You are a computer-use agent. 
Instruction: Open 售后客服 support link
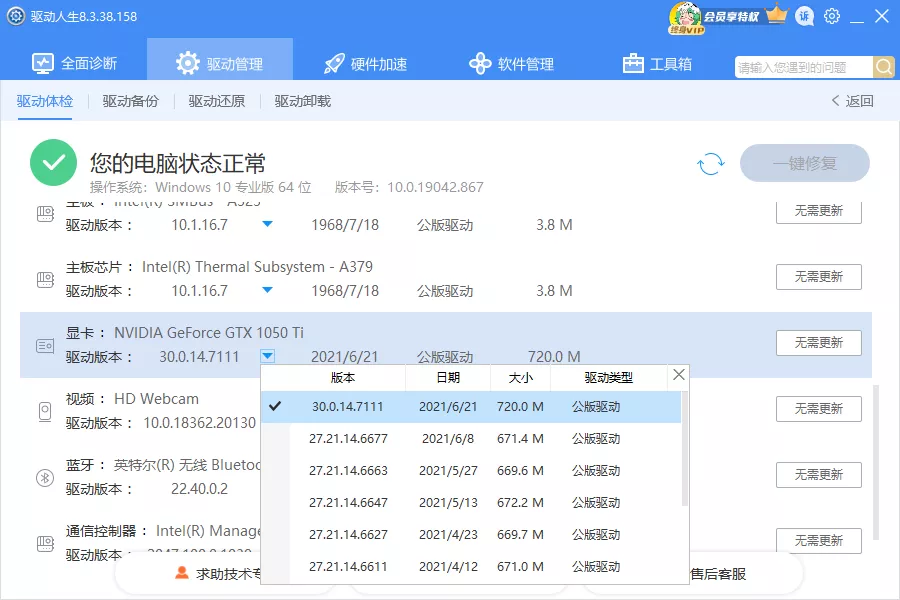point(718,574)
